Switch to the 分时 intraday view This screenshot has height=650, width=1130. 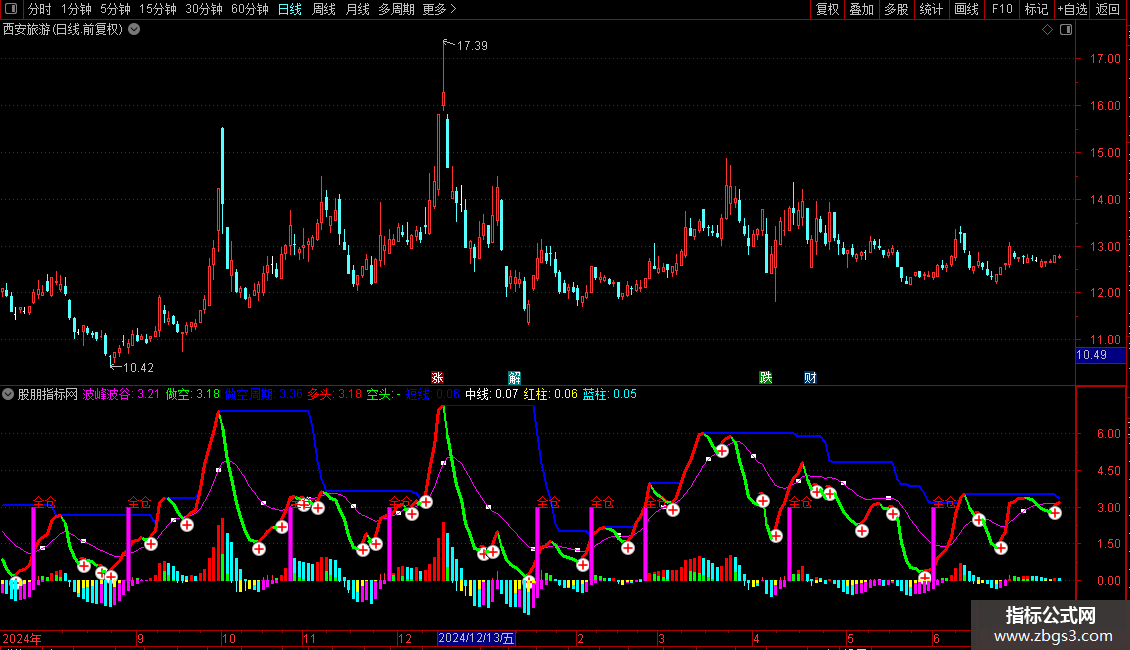[39, 9]
